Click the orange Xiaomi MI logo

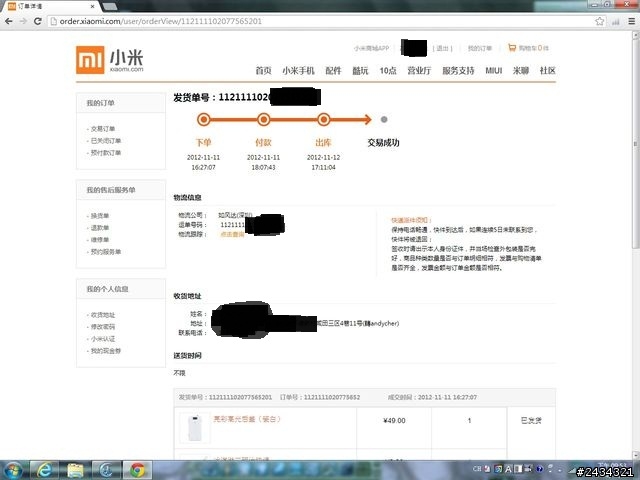point(90,60)
